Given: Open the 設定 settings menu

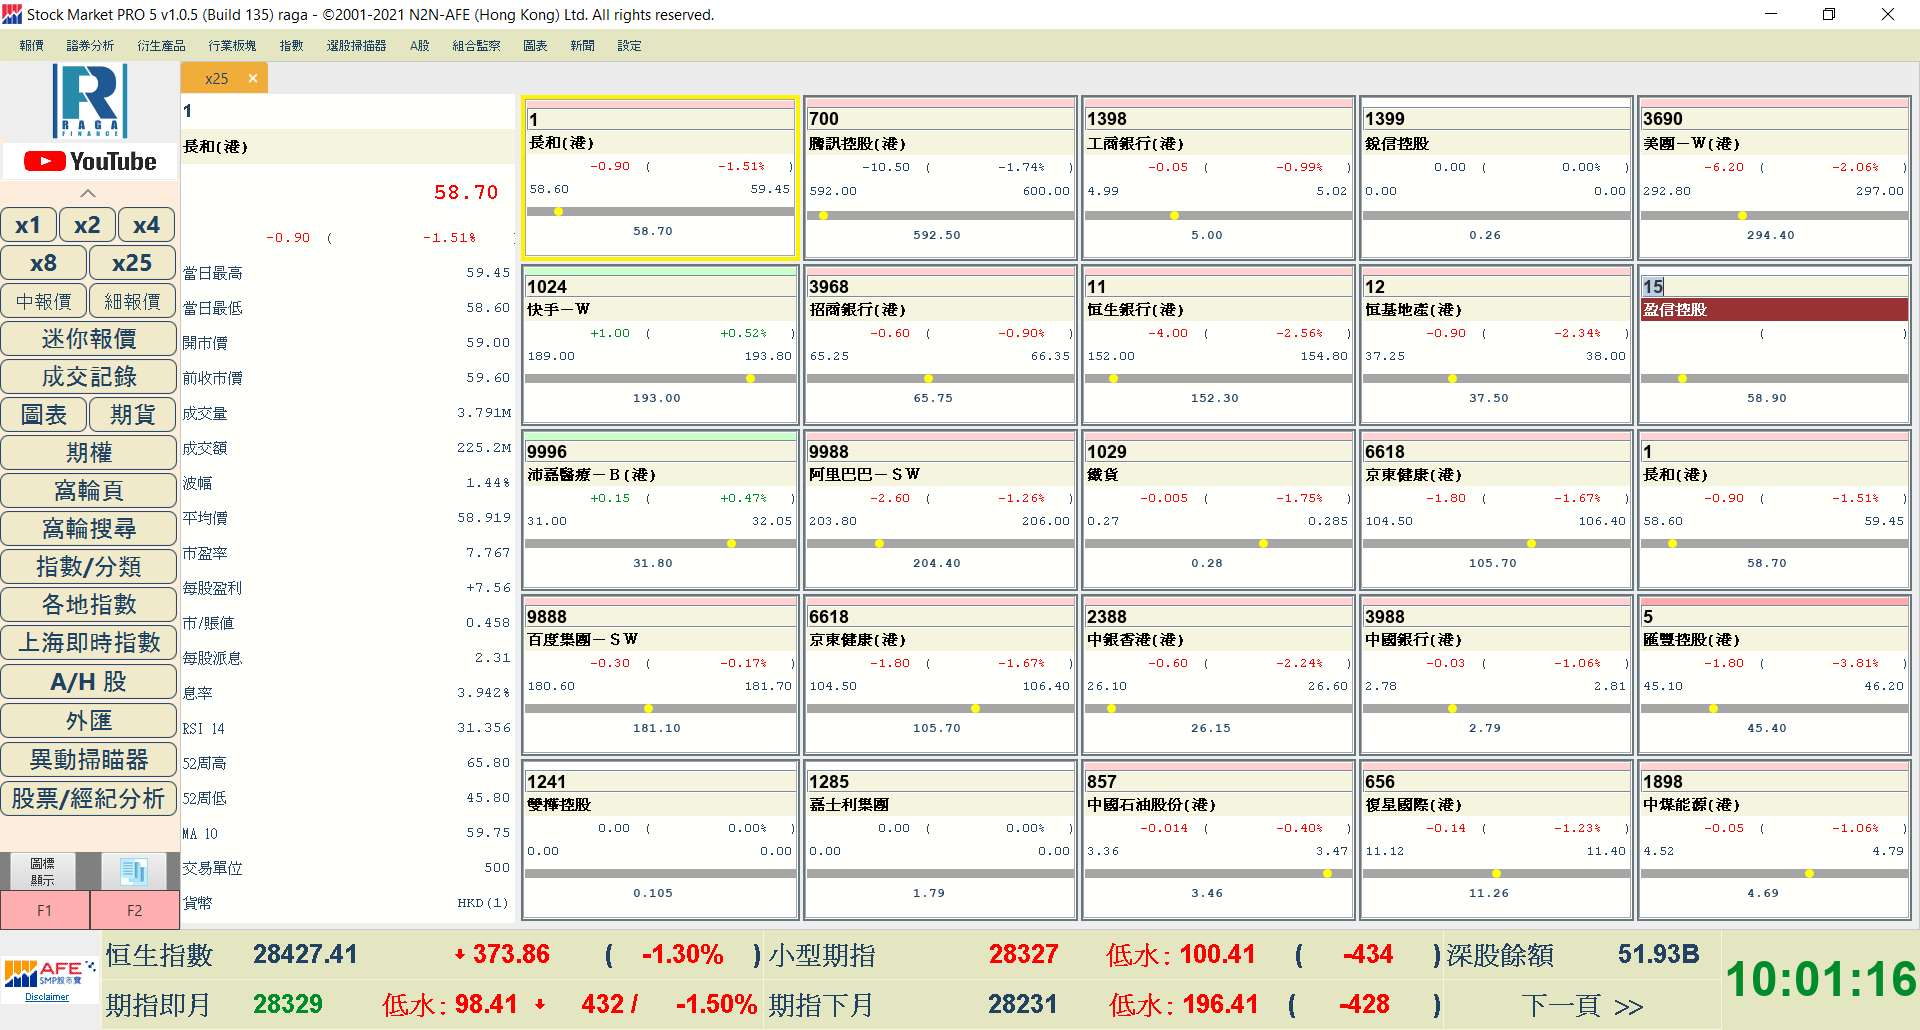Looking at the screenshot, I should (x=629, y=46).
